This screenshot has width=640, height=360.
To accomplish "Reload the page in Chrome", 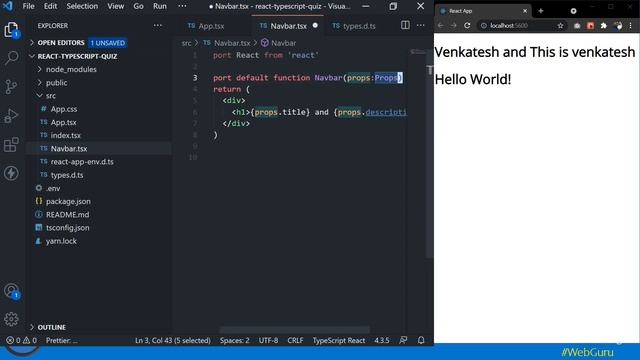I will pyautogui.click(x=467, y=25).
